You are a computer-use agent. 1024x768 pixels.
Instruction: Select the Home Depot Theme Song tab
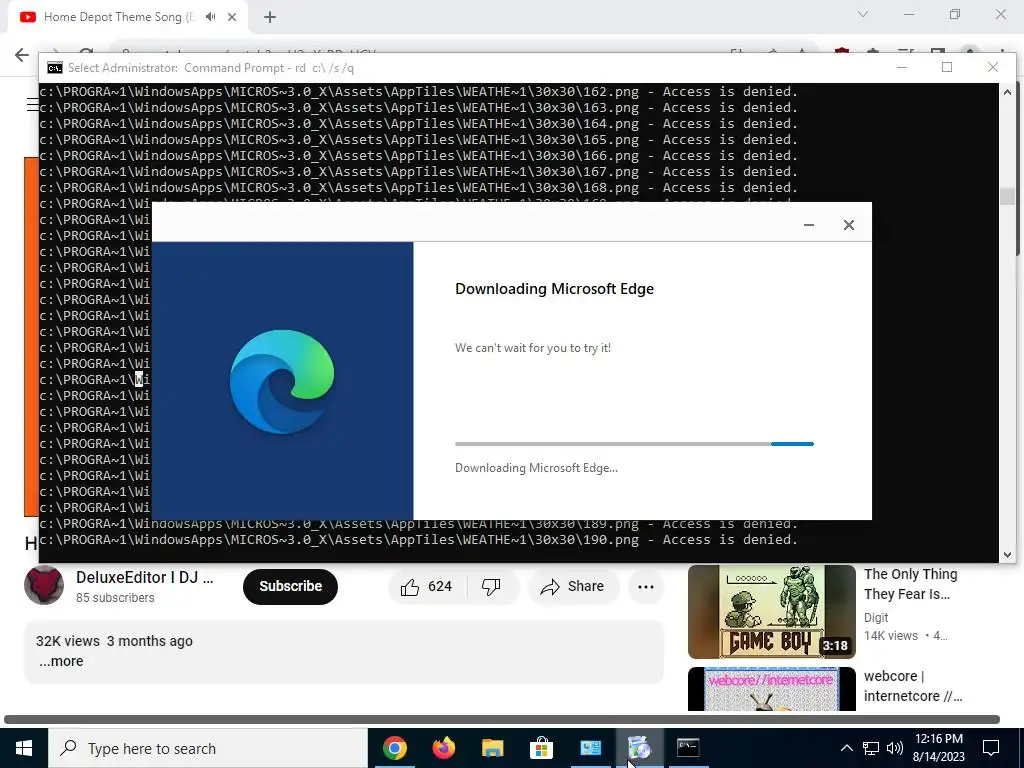pos(127,17)
